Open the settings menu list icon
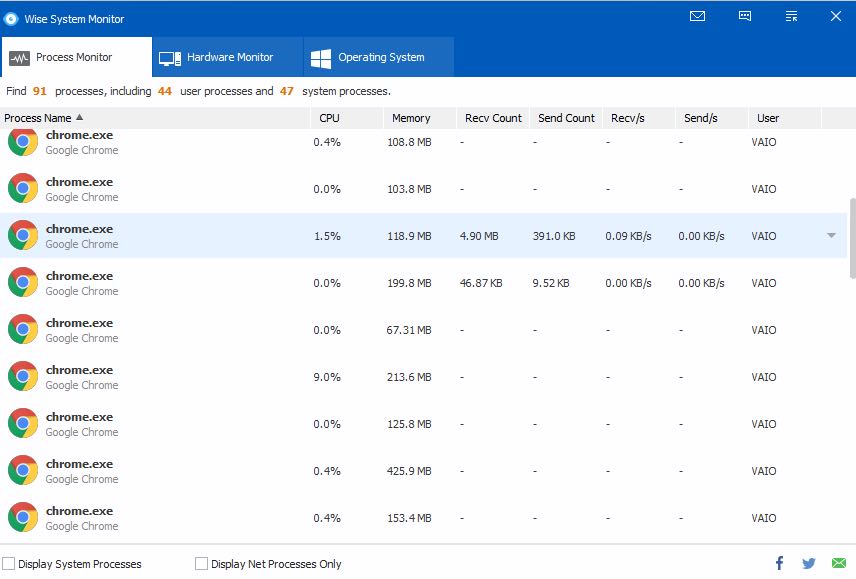Viewport: 856px width, 579px height. pyautogui.click(x=791, y=16)
